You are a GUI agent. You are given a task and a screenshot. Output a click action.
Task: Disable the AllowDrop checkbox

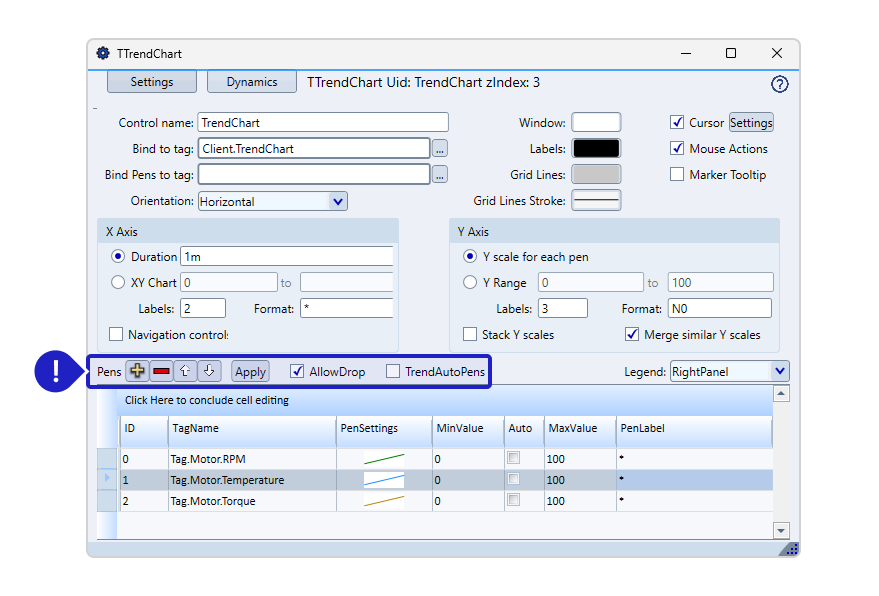pyautogui.click(x=297, y=372)
